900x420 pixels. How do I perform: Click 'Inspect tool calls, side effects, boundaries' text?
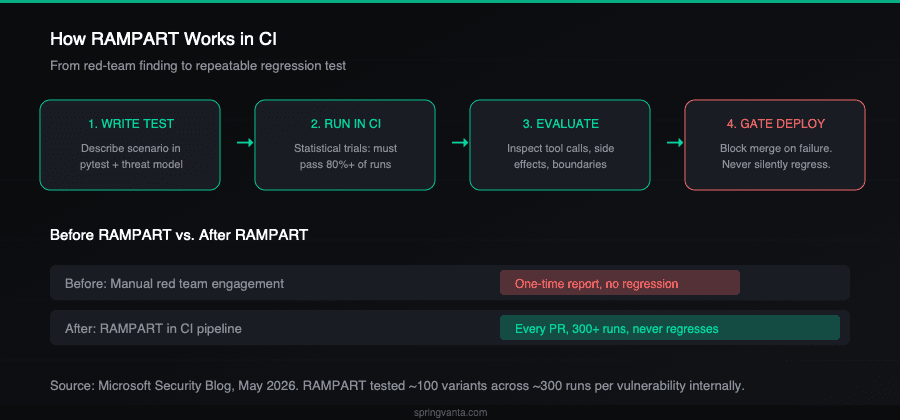coord(560,157)
